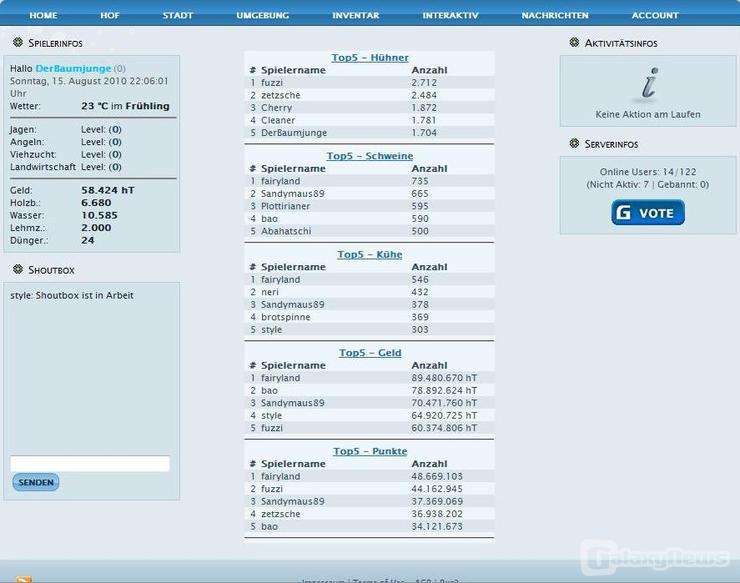This screenshot has width=740, height=583.
Task: Open Nachrichten in the top navigation
Action: pos(555,16)
